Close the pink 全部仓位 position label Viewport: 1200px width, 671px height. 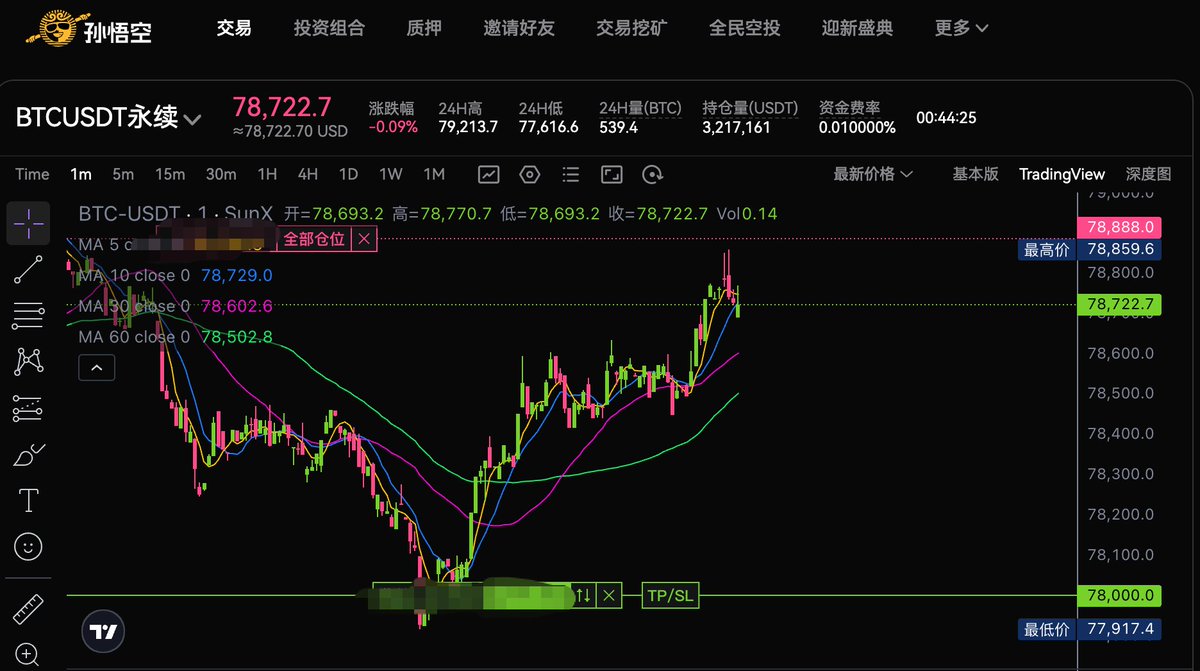pos(364,239)
